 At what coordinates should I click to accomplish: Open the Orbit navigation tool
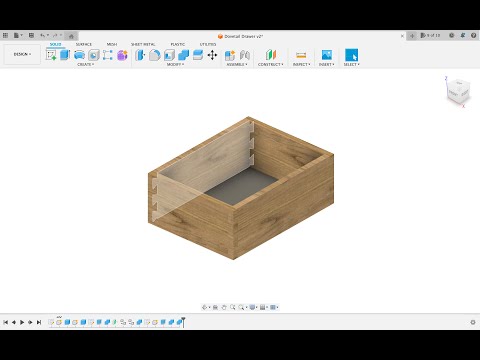(x=205, y=307)
